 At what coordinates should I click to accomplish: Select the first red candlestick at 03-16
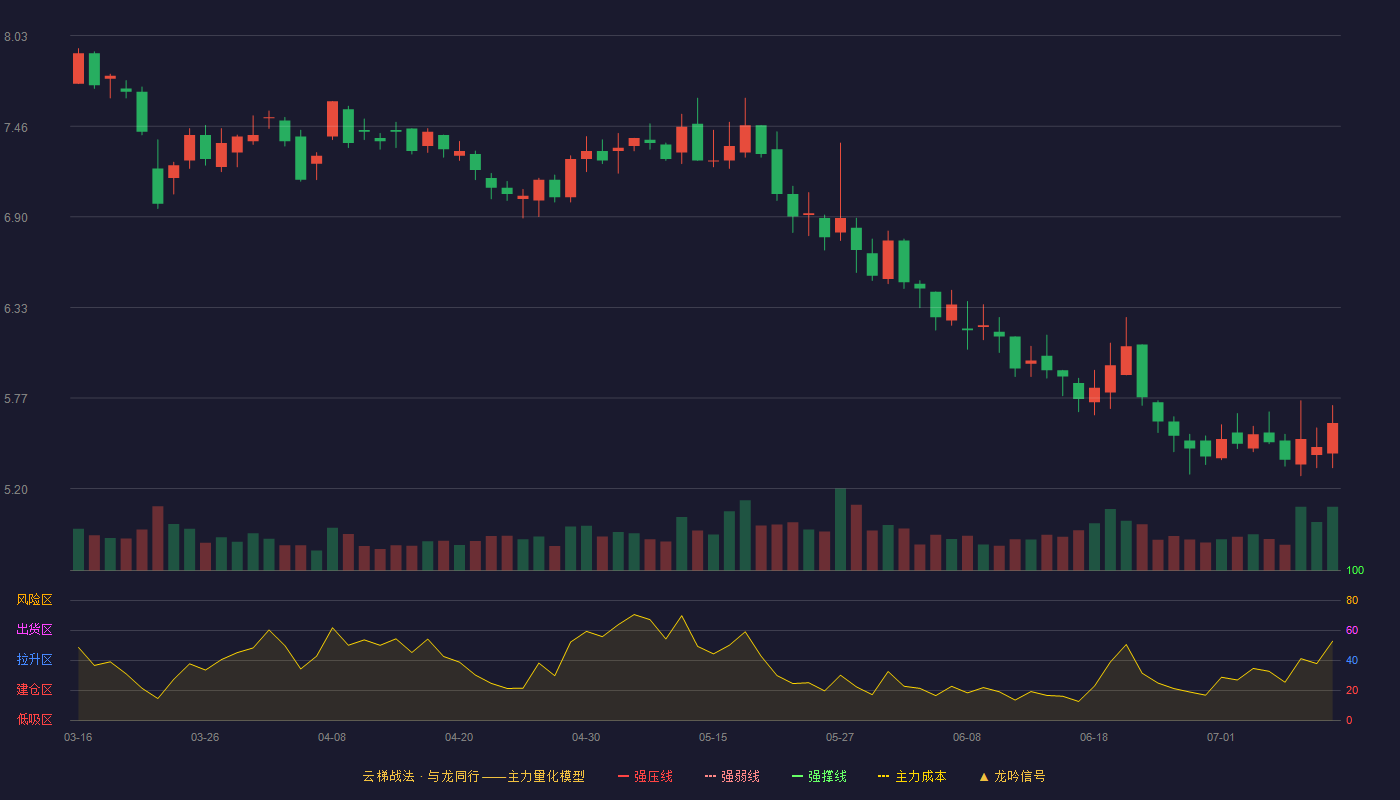pyautogui.click(x=78, y=68)
